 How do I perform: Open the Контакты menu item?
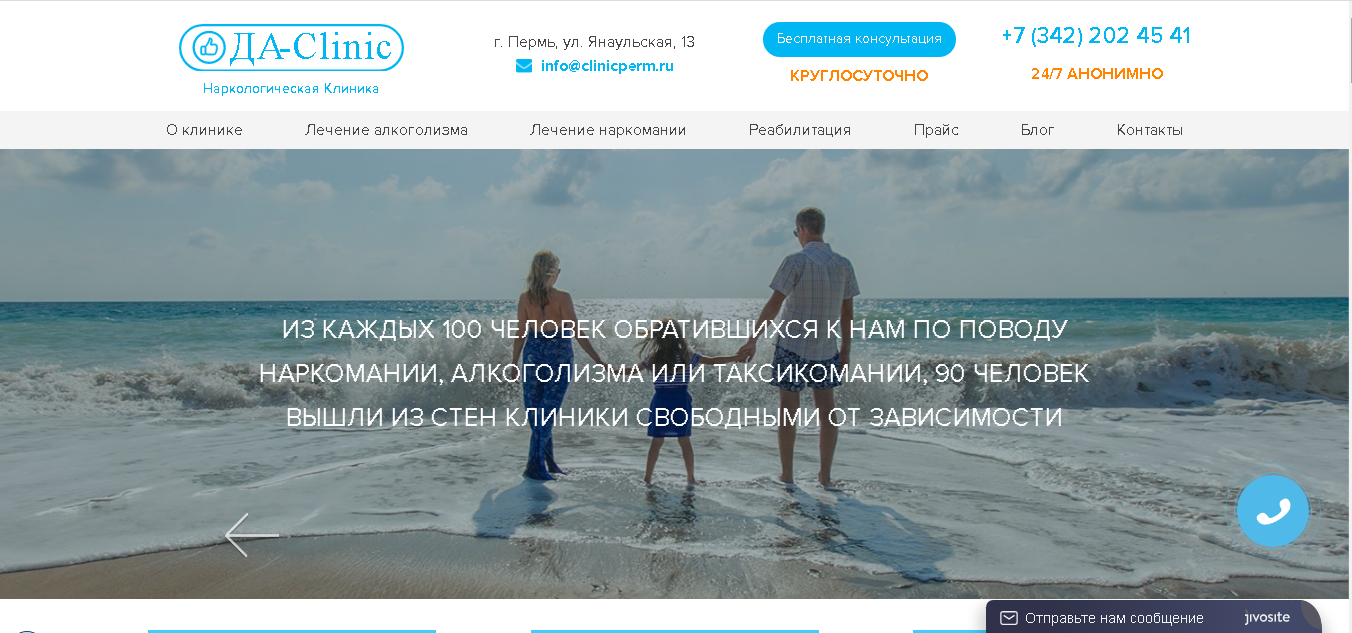pyautogui.click(x=1150, y=130)
